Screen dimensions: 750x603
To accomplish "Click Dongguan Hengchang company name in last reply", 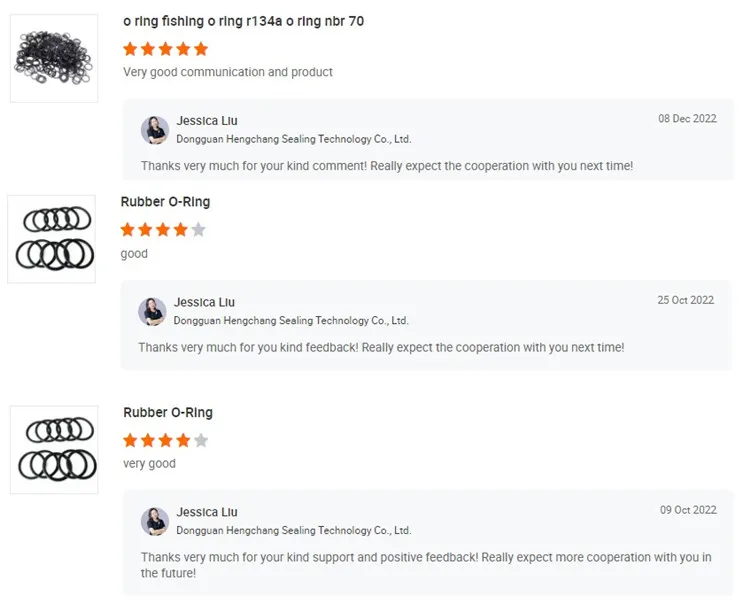I will click(293, 530).
